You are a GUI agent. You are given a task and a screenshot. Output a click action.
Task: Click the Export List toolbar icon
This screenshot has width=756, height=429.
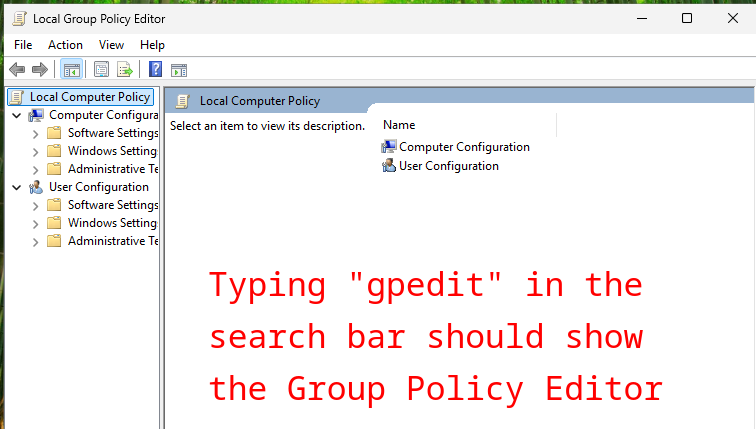click(125, 69)
